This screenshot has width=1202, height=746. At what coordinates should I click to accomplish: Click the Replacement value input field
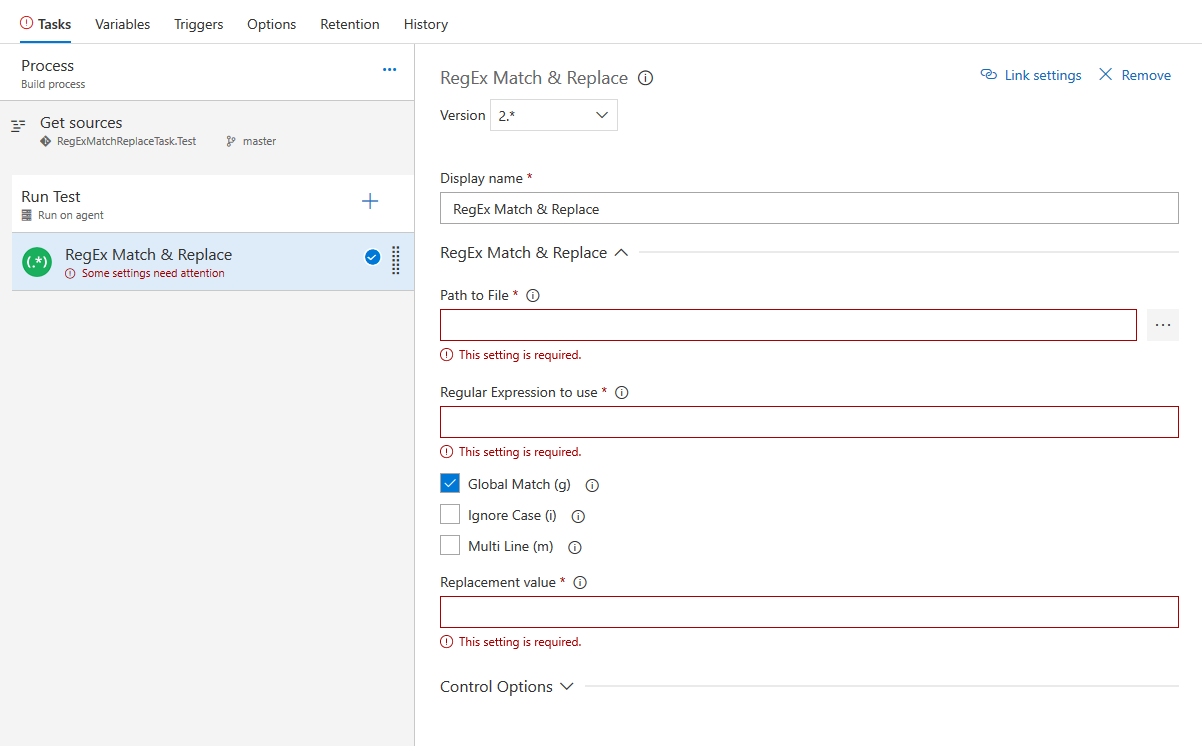coord(809,612)
